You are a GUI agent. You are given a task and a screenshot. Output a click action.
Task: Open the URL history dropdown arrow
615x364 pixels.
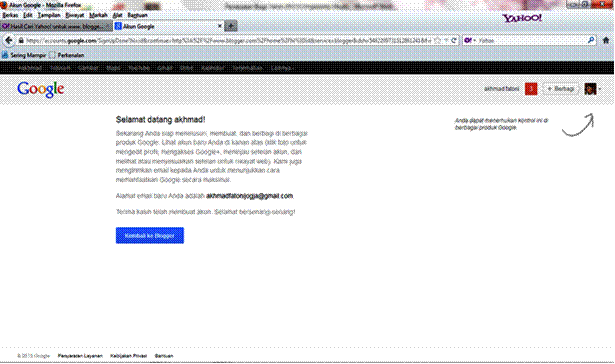point(446,40)
